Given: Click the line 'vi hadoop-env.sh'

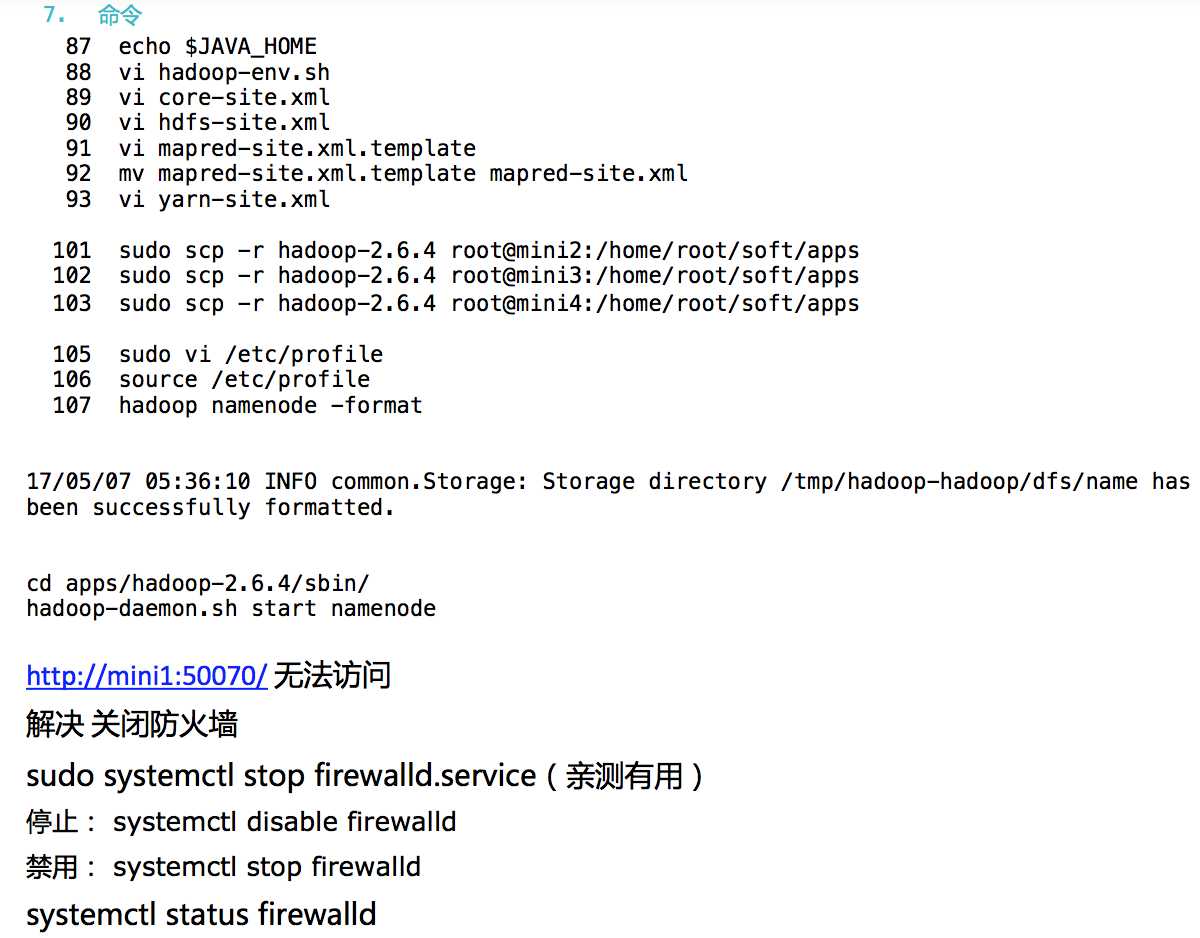Looking at the screenshot, I should pos(224,73).
